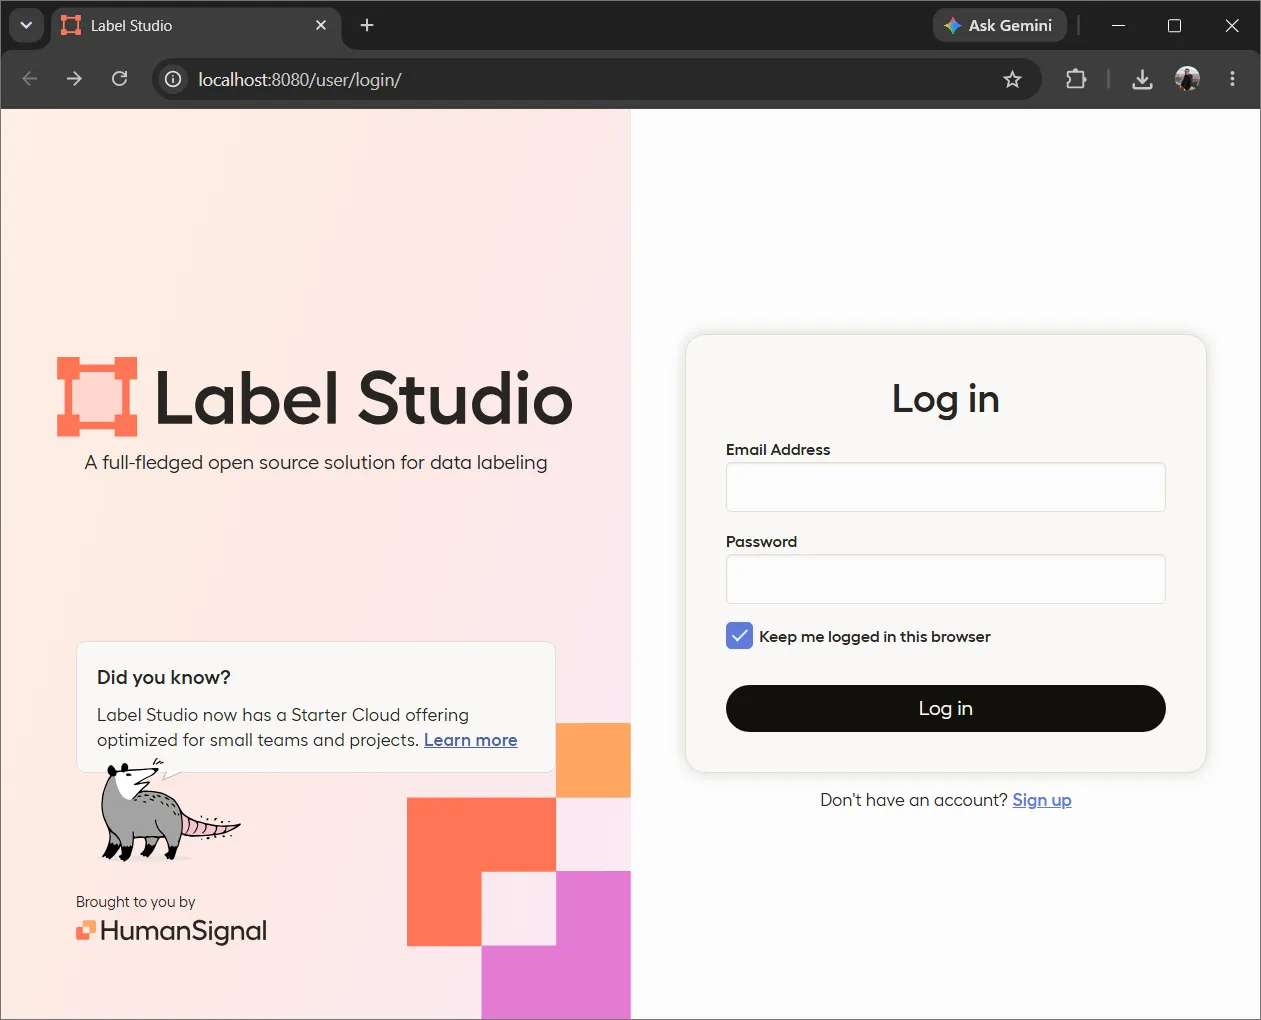The height and width of the screenshot is (1020, 1261).
Task: Click the black Log in button
Action: [945, 708]
